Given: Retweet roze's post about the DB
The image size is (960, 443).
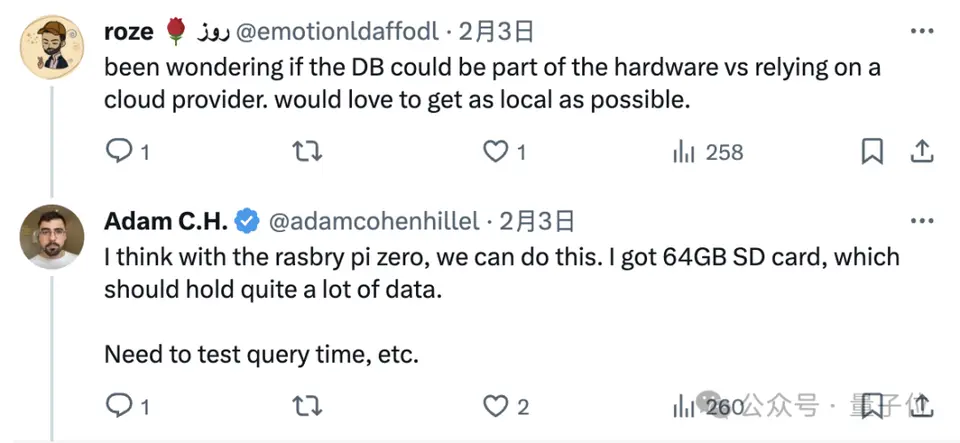Looking at the screenshot, I should 307,151.
